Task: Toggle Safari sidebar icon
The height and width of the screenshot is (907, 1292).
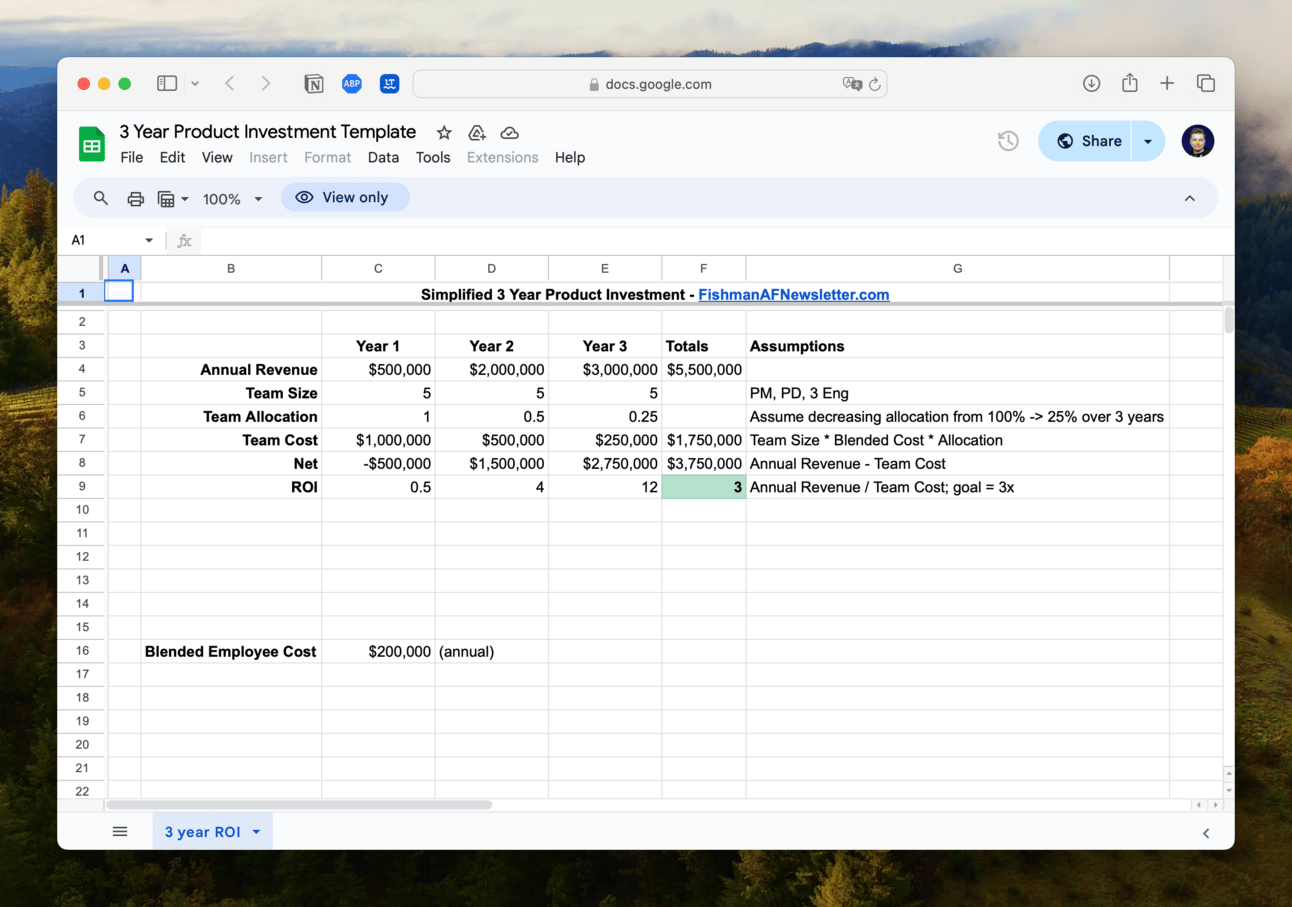Action: pos(167,84)
